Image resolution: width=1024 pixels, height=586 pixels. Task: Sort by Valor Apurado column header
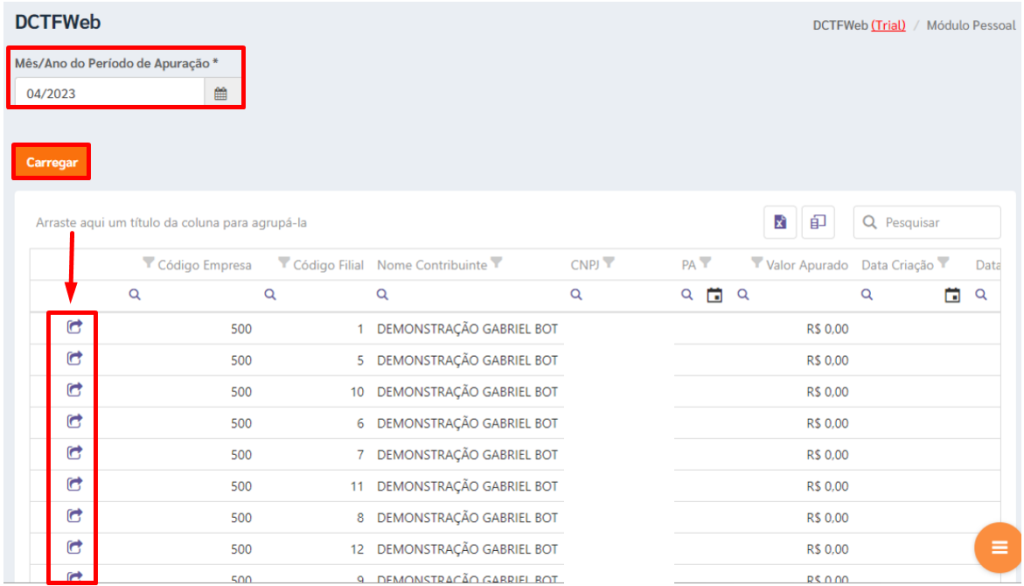[x=807, y=265]
